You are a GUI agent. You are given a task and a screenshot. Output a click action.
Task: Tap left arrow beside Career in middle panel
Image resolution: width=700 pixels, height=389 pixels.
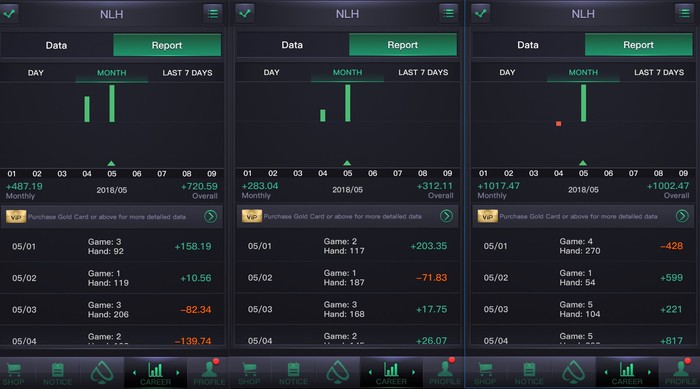pyautogui.click(x=370, y=372)
